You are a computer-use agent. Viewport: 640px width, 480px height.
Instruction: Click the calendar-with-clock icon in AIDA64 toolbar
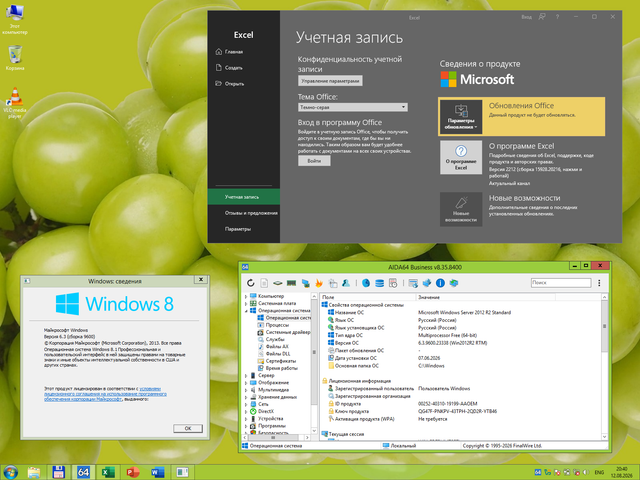393,283
